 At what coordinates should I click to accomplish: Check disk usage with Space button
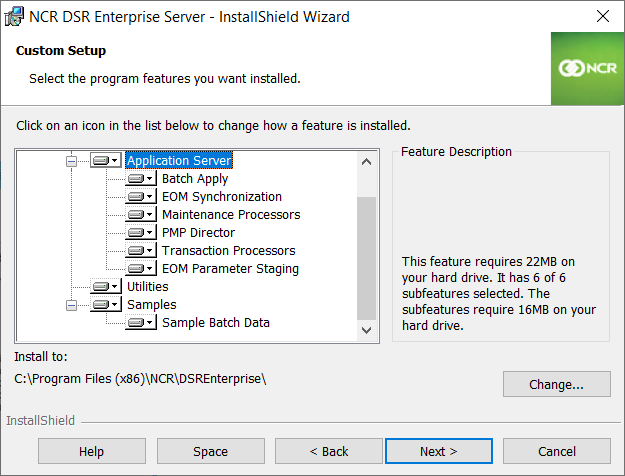210,451
